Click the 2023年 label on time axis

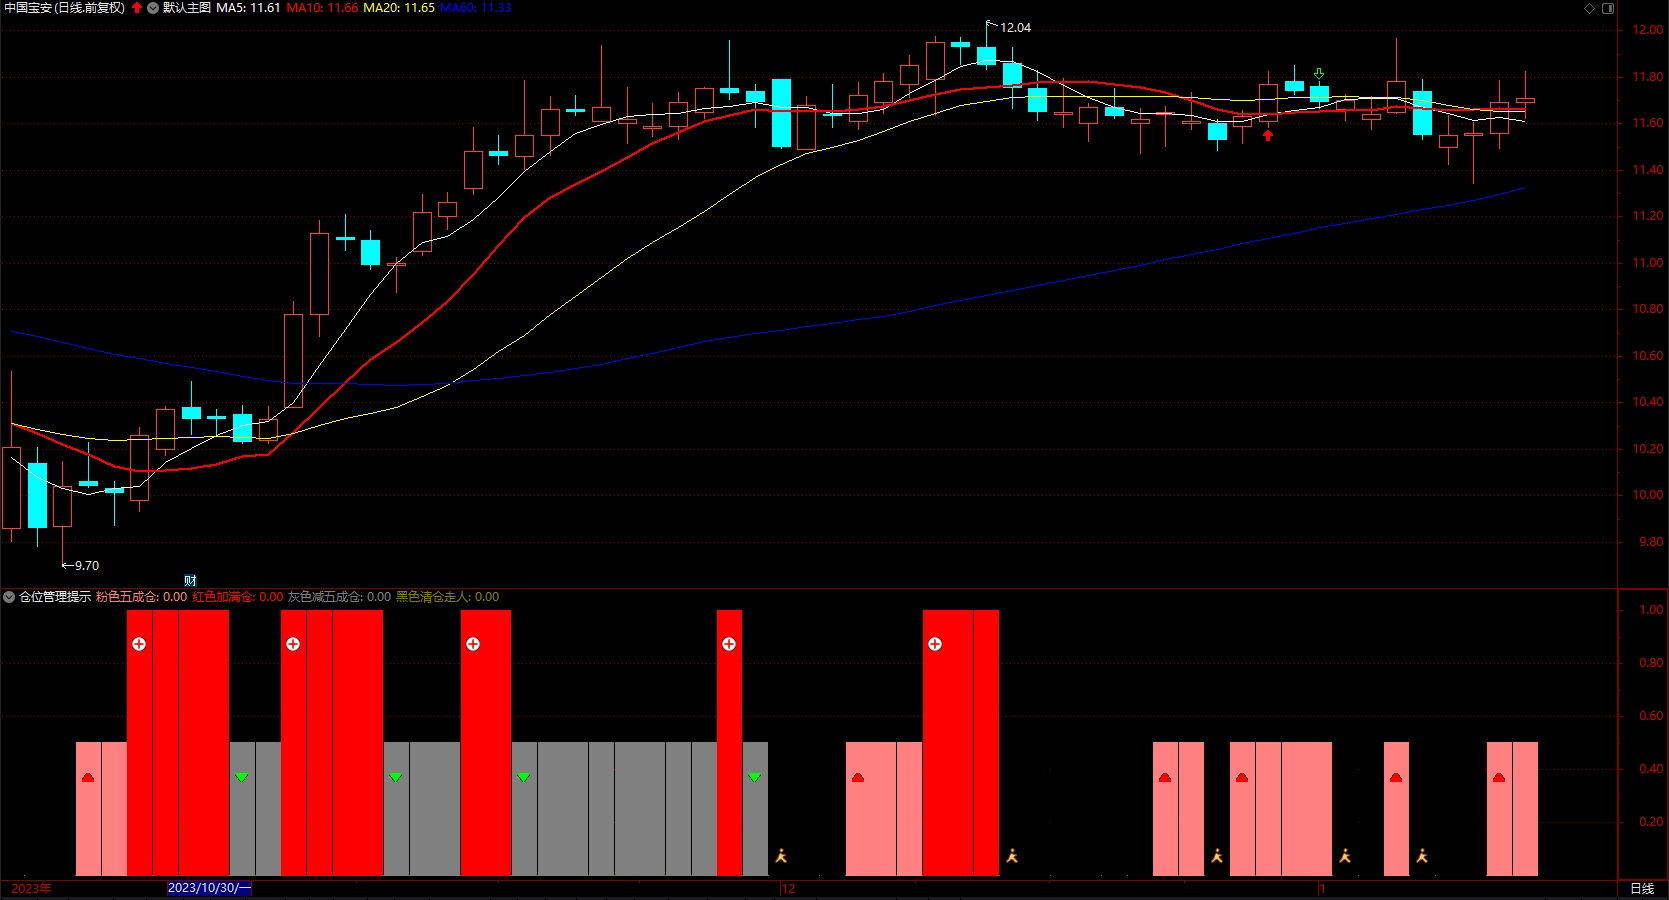(31, 889)
